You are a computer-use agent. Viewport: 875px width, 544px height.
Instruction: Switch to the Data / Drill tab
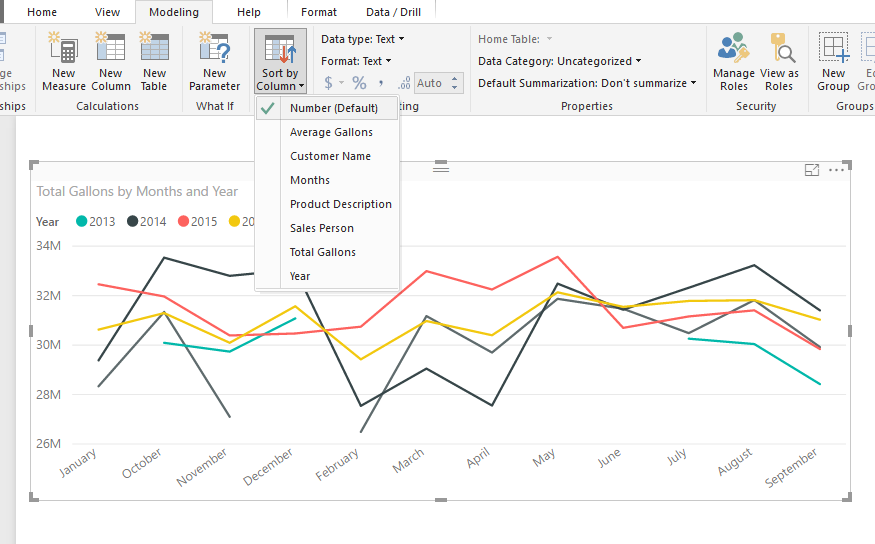(393, 12)
